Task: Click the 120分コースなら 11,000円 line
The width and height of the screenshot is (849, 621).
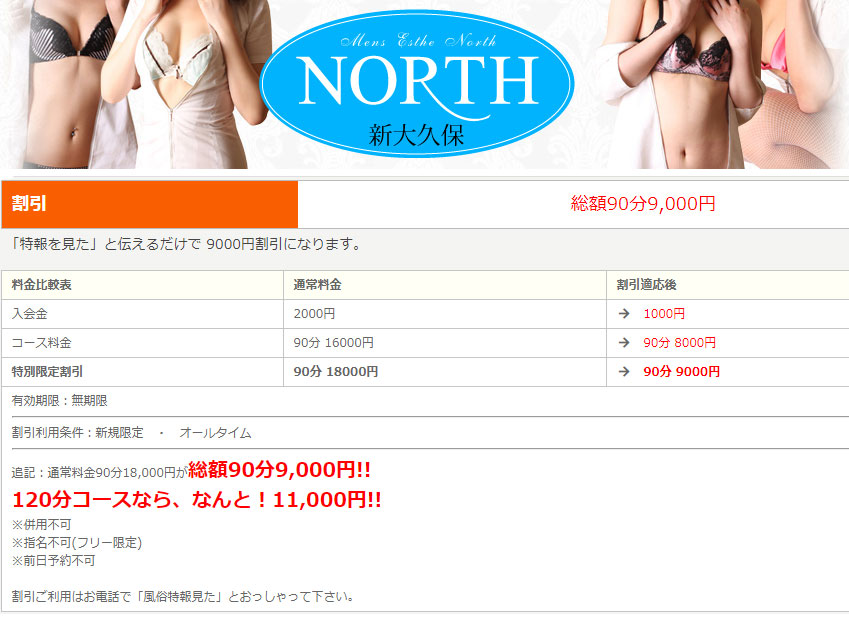Action: (197, 500)
